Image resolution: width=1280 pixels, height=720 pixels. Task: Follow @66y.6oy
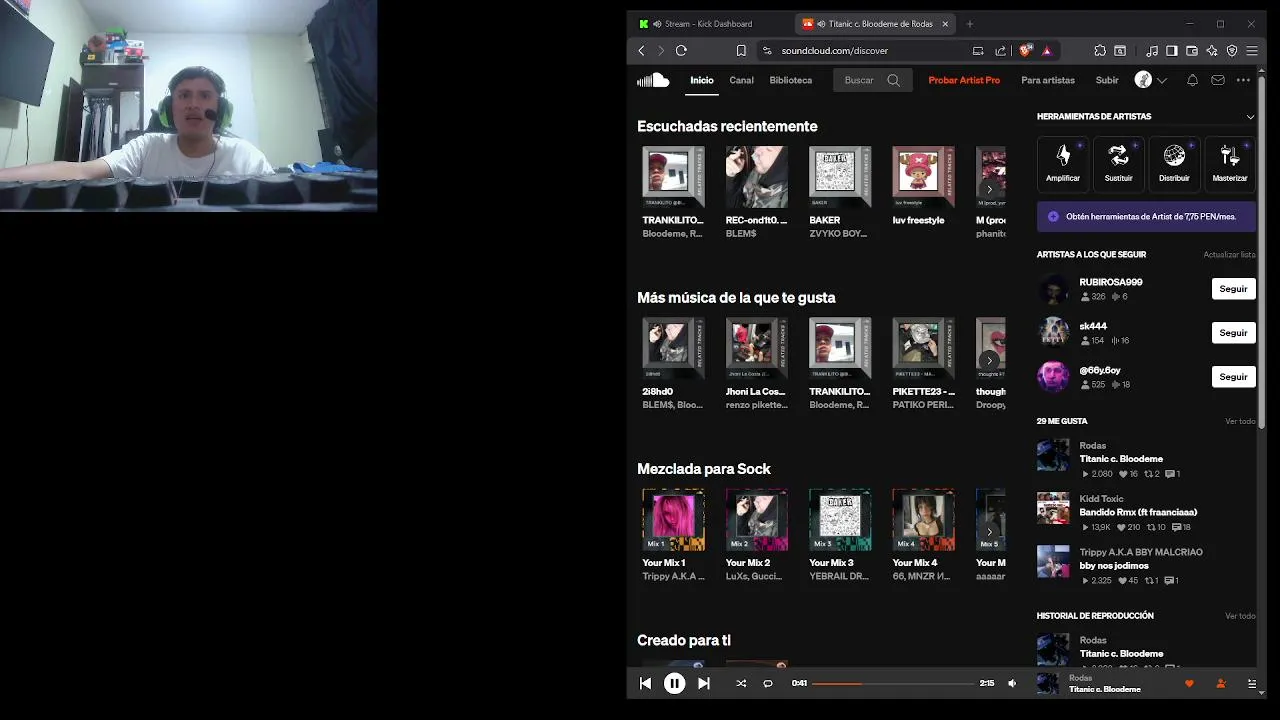click(x=1233, y=377)
